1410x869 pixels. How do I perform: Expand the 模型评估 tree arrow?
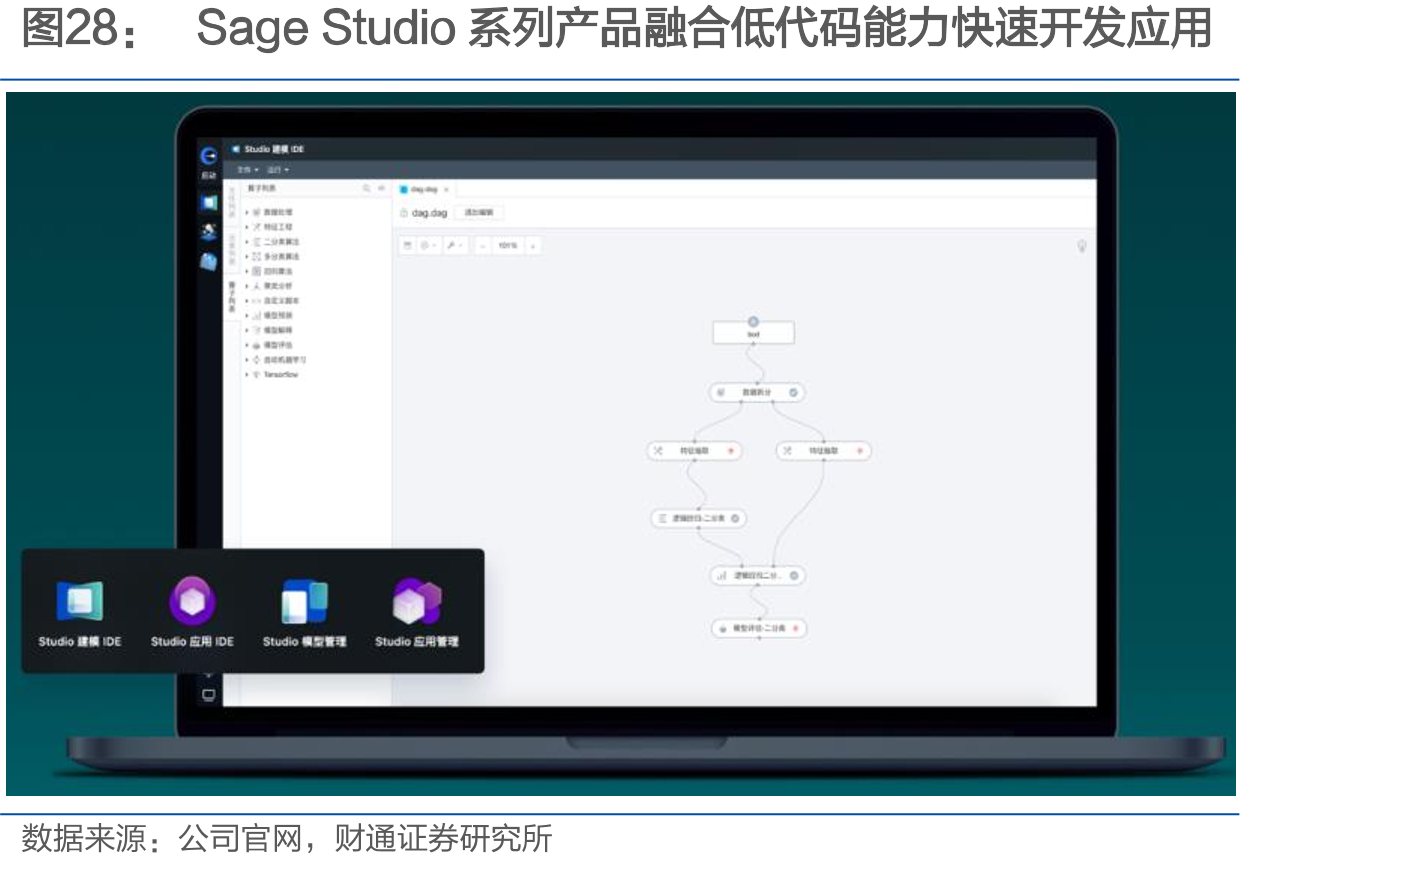pos(247,345)
